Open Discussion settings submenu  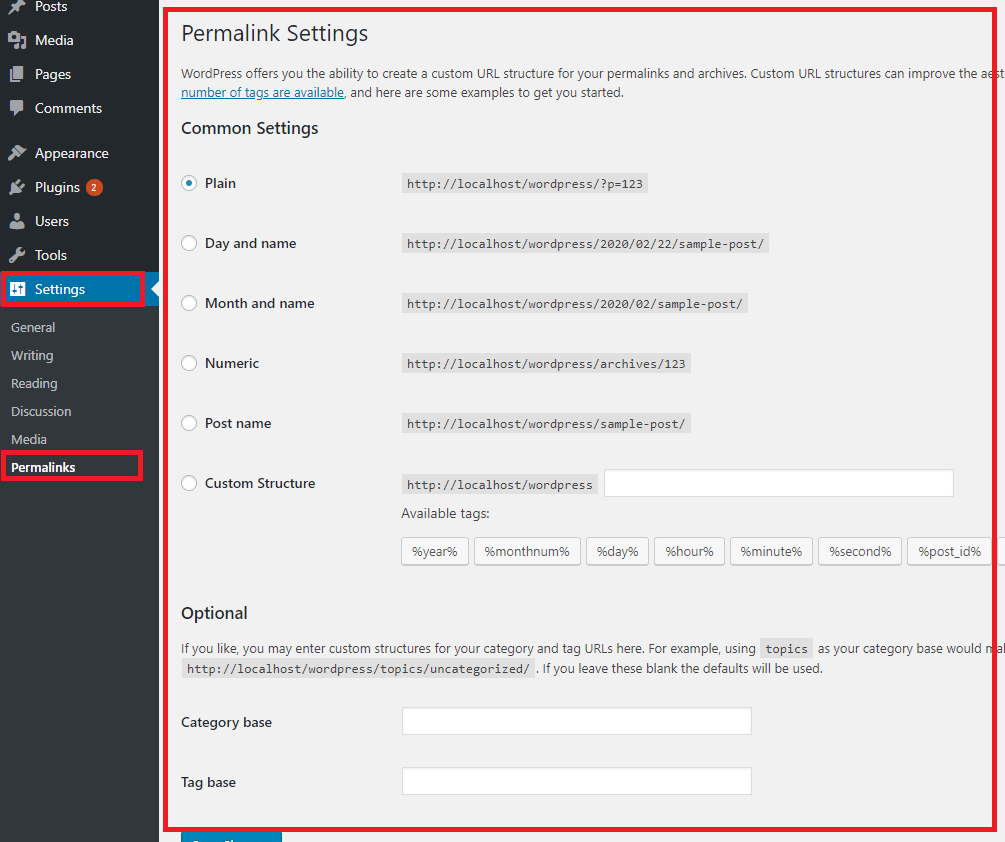(x=41, y=411)
